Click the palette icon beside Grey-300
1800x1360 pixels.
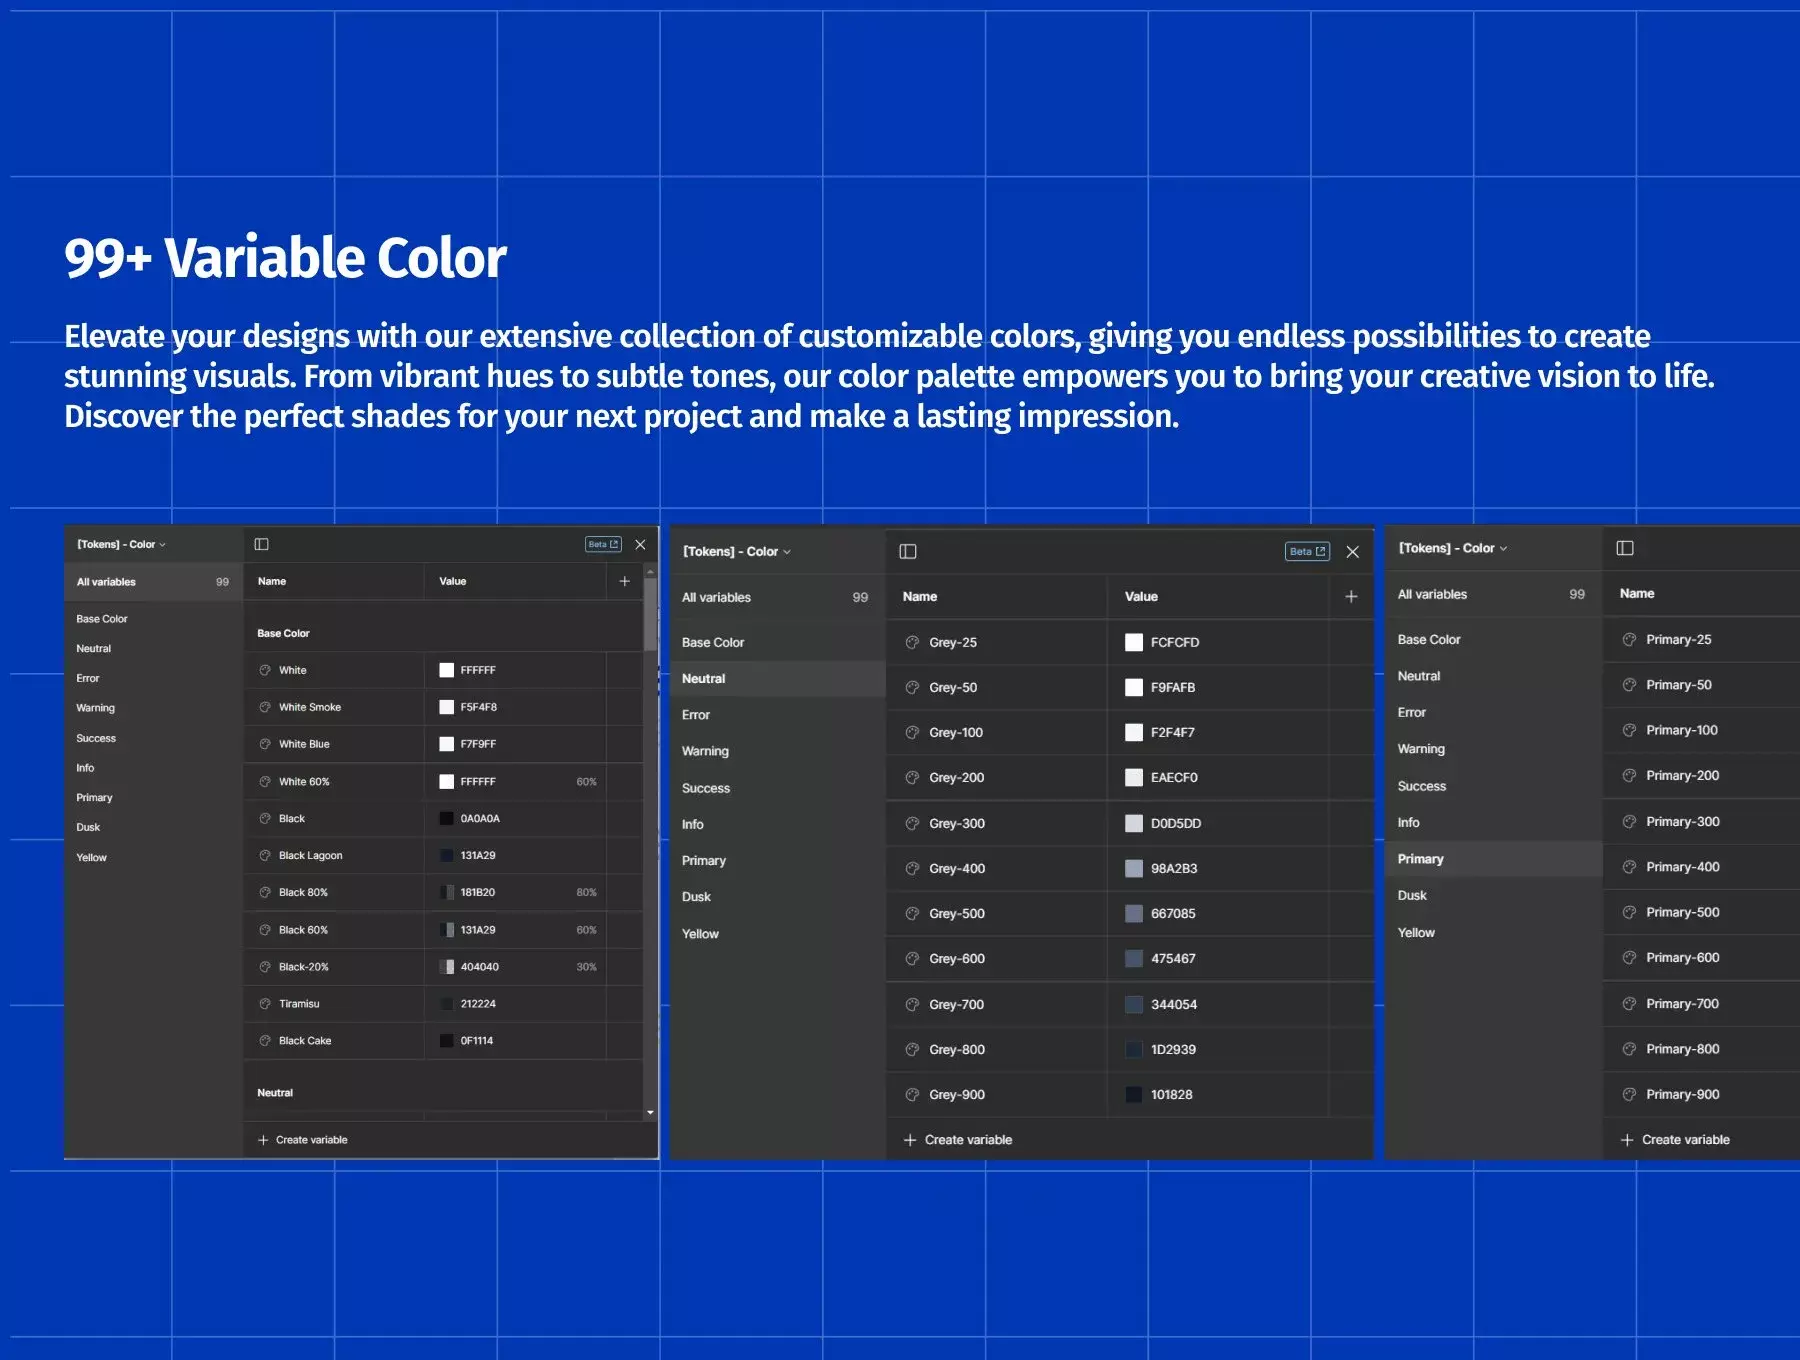tap(912, 823)
